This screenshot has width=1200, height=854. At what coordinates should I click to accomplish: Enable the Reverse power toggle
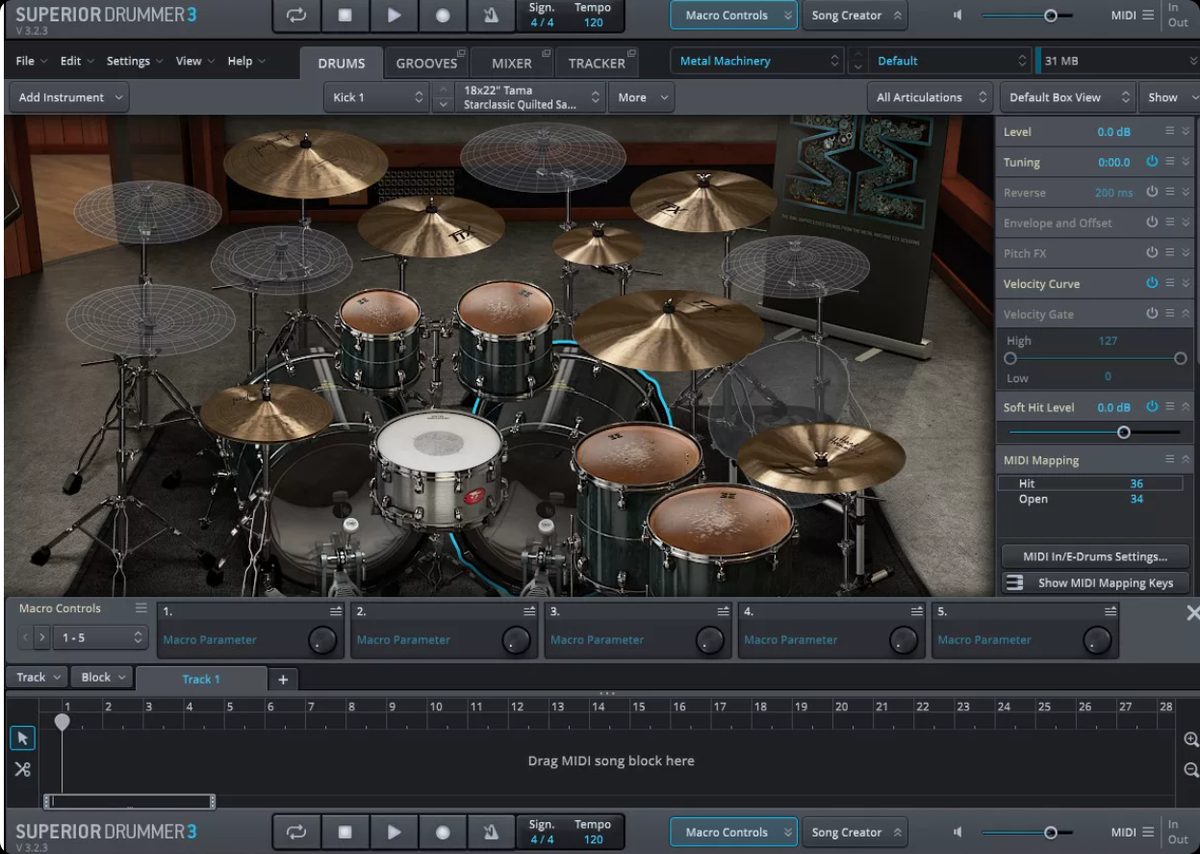click(1152, 192)
